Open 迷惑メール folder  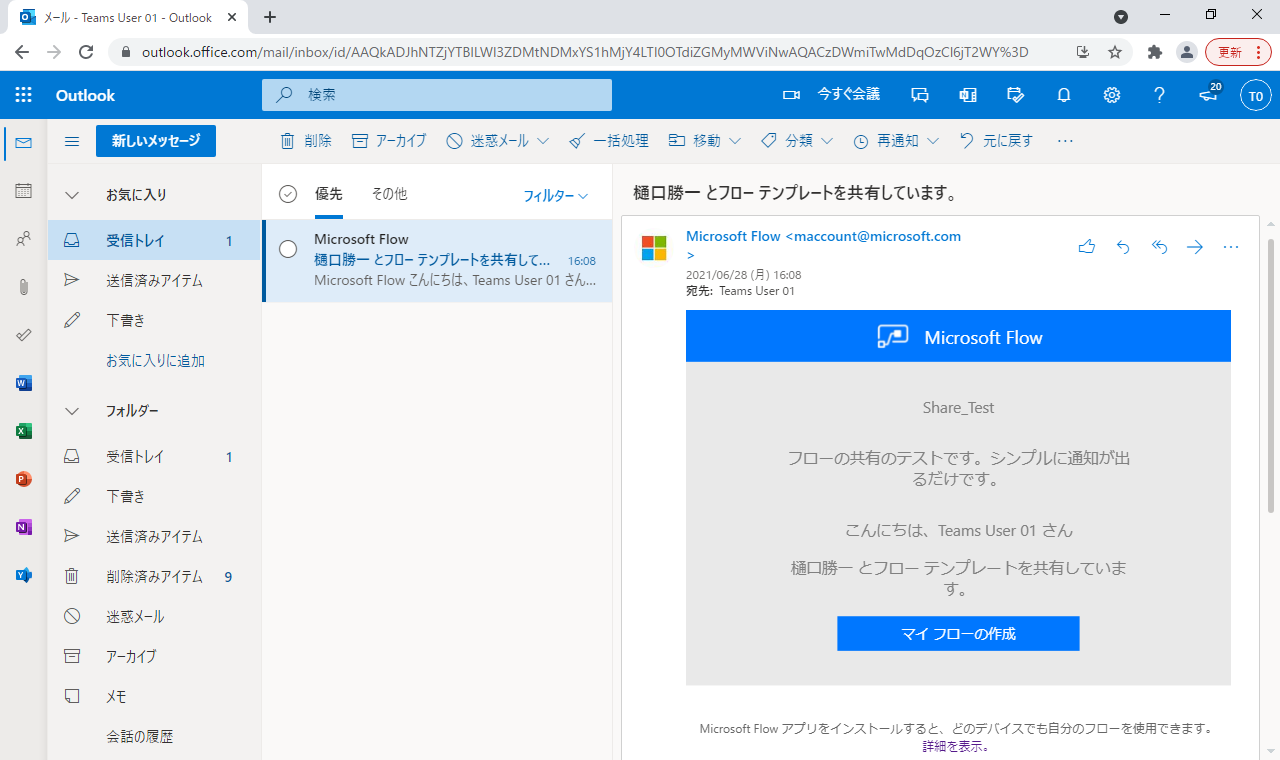click(154, 617)
